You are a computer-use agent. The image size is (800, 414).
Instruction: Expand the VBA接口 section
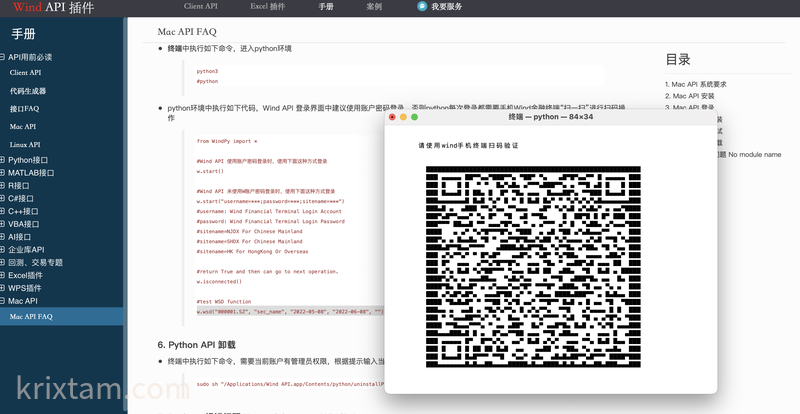point(3,224)
